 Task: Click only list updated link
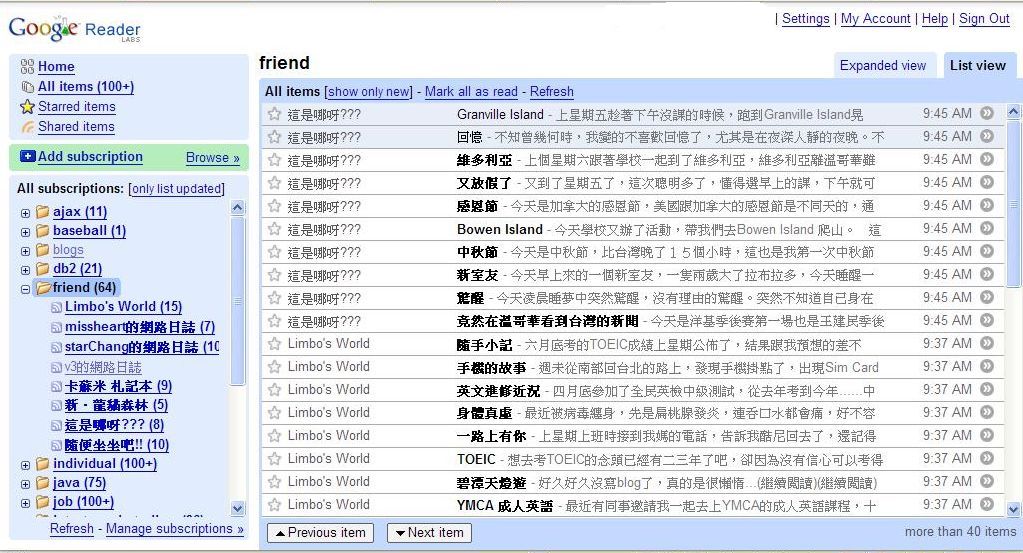pyautogui.click(x=176, y=189)
